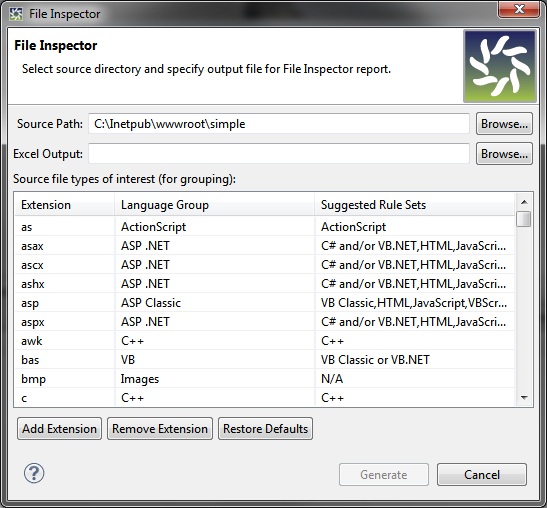
Task: Click the Source Path text field
Action: (x=279, y=124)
